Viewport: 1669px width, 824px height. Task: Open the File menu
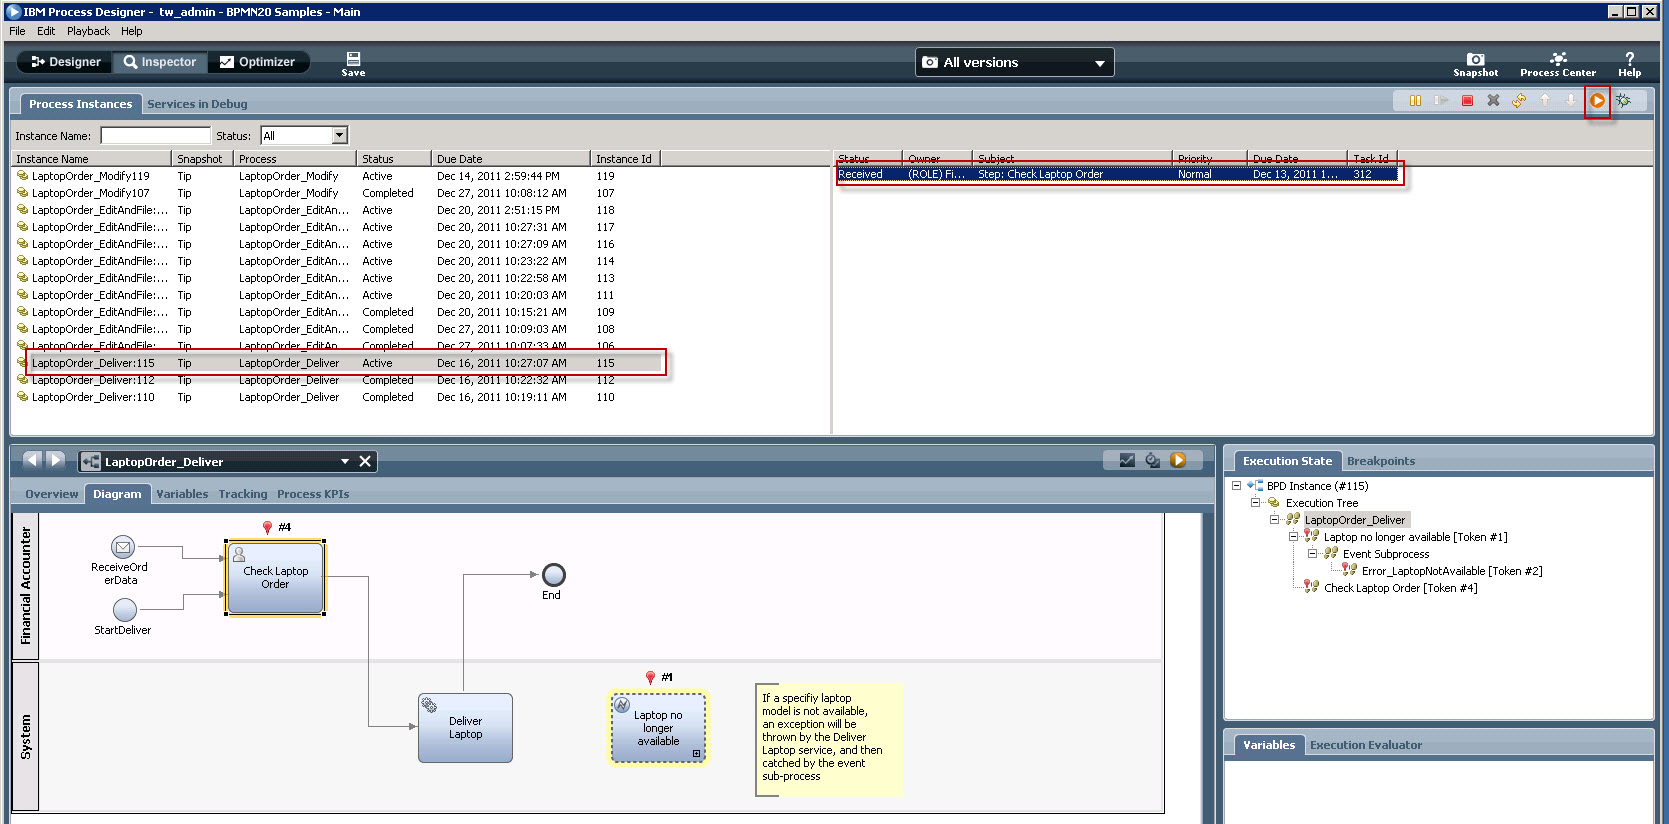tap(17, 31)
